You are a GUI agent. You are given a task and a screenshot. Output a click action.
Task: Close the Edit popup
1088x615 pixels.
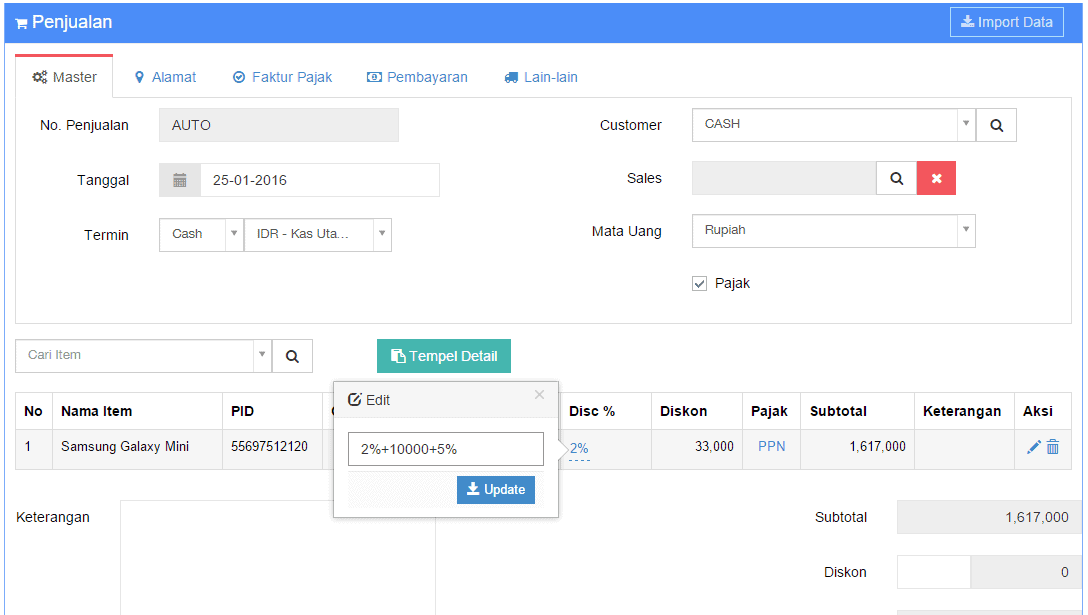tap(539, 394)
